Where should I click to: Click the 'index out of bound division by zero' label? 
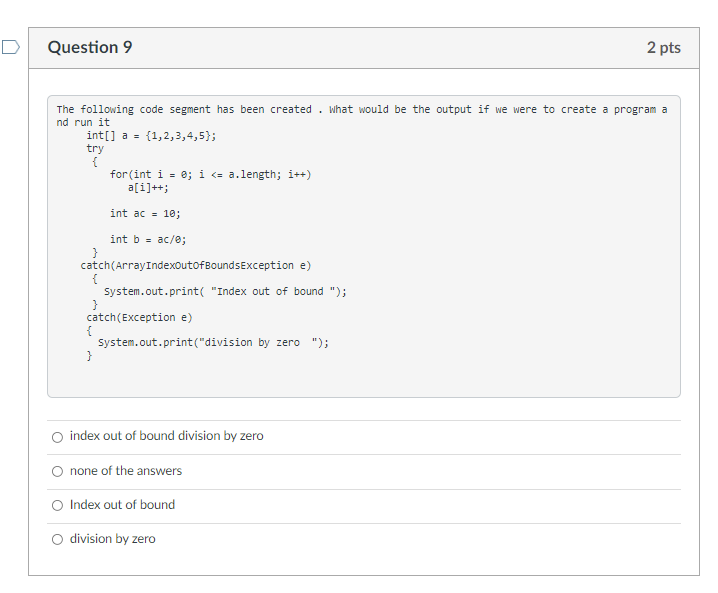[x=167, y=435]
